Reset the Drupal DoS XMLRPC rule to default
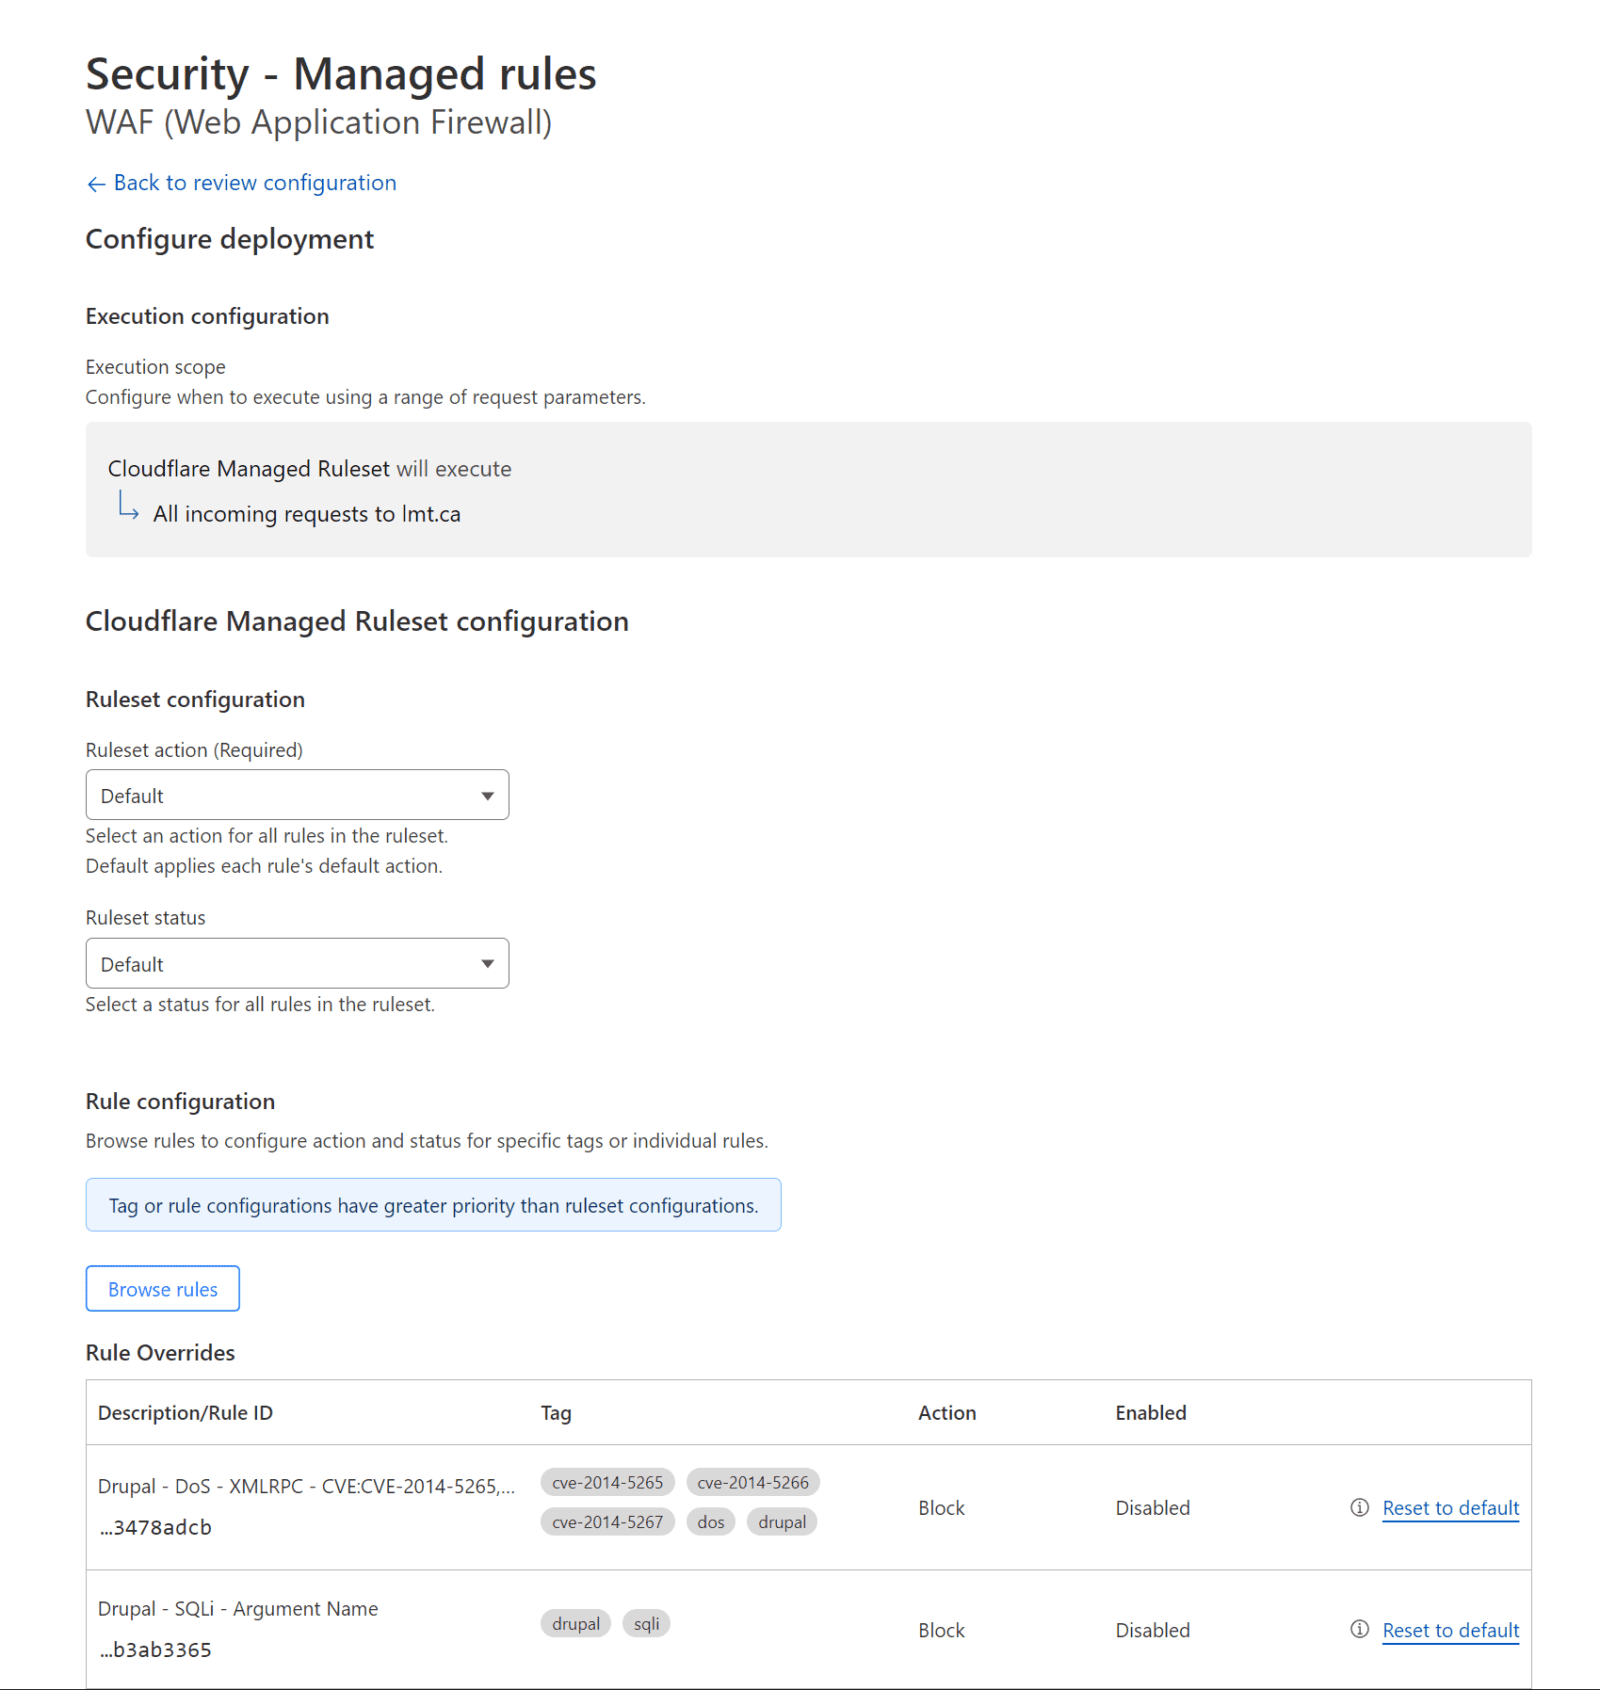This screenshot has height=1690, width=1600. point(1450,1507)
